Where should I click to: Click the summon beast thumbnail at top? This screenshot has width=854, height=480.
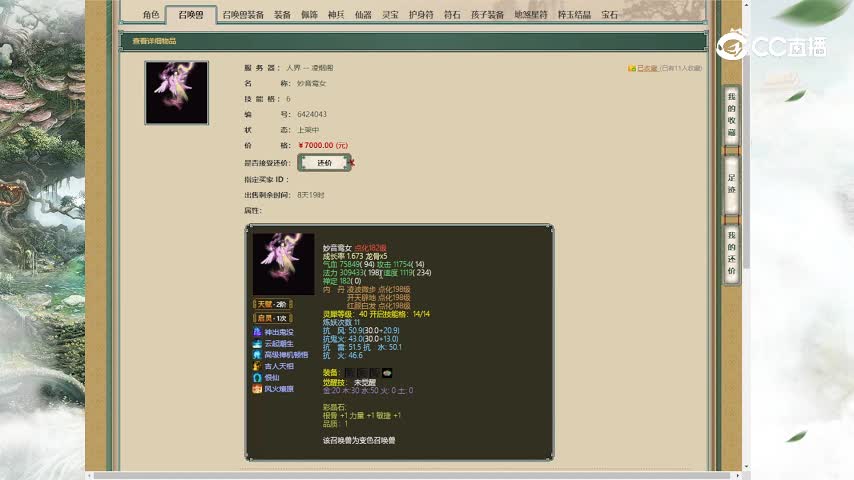pos(176,93)
